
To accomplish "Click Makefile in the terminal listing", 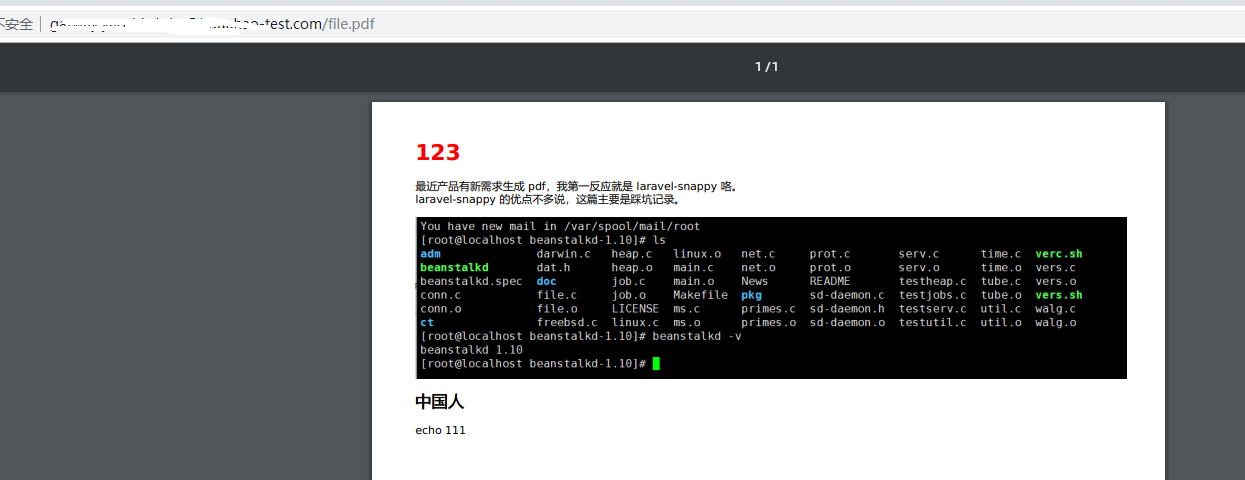I will [700, 295].
